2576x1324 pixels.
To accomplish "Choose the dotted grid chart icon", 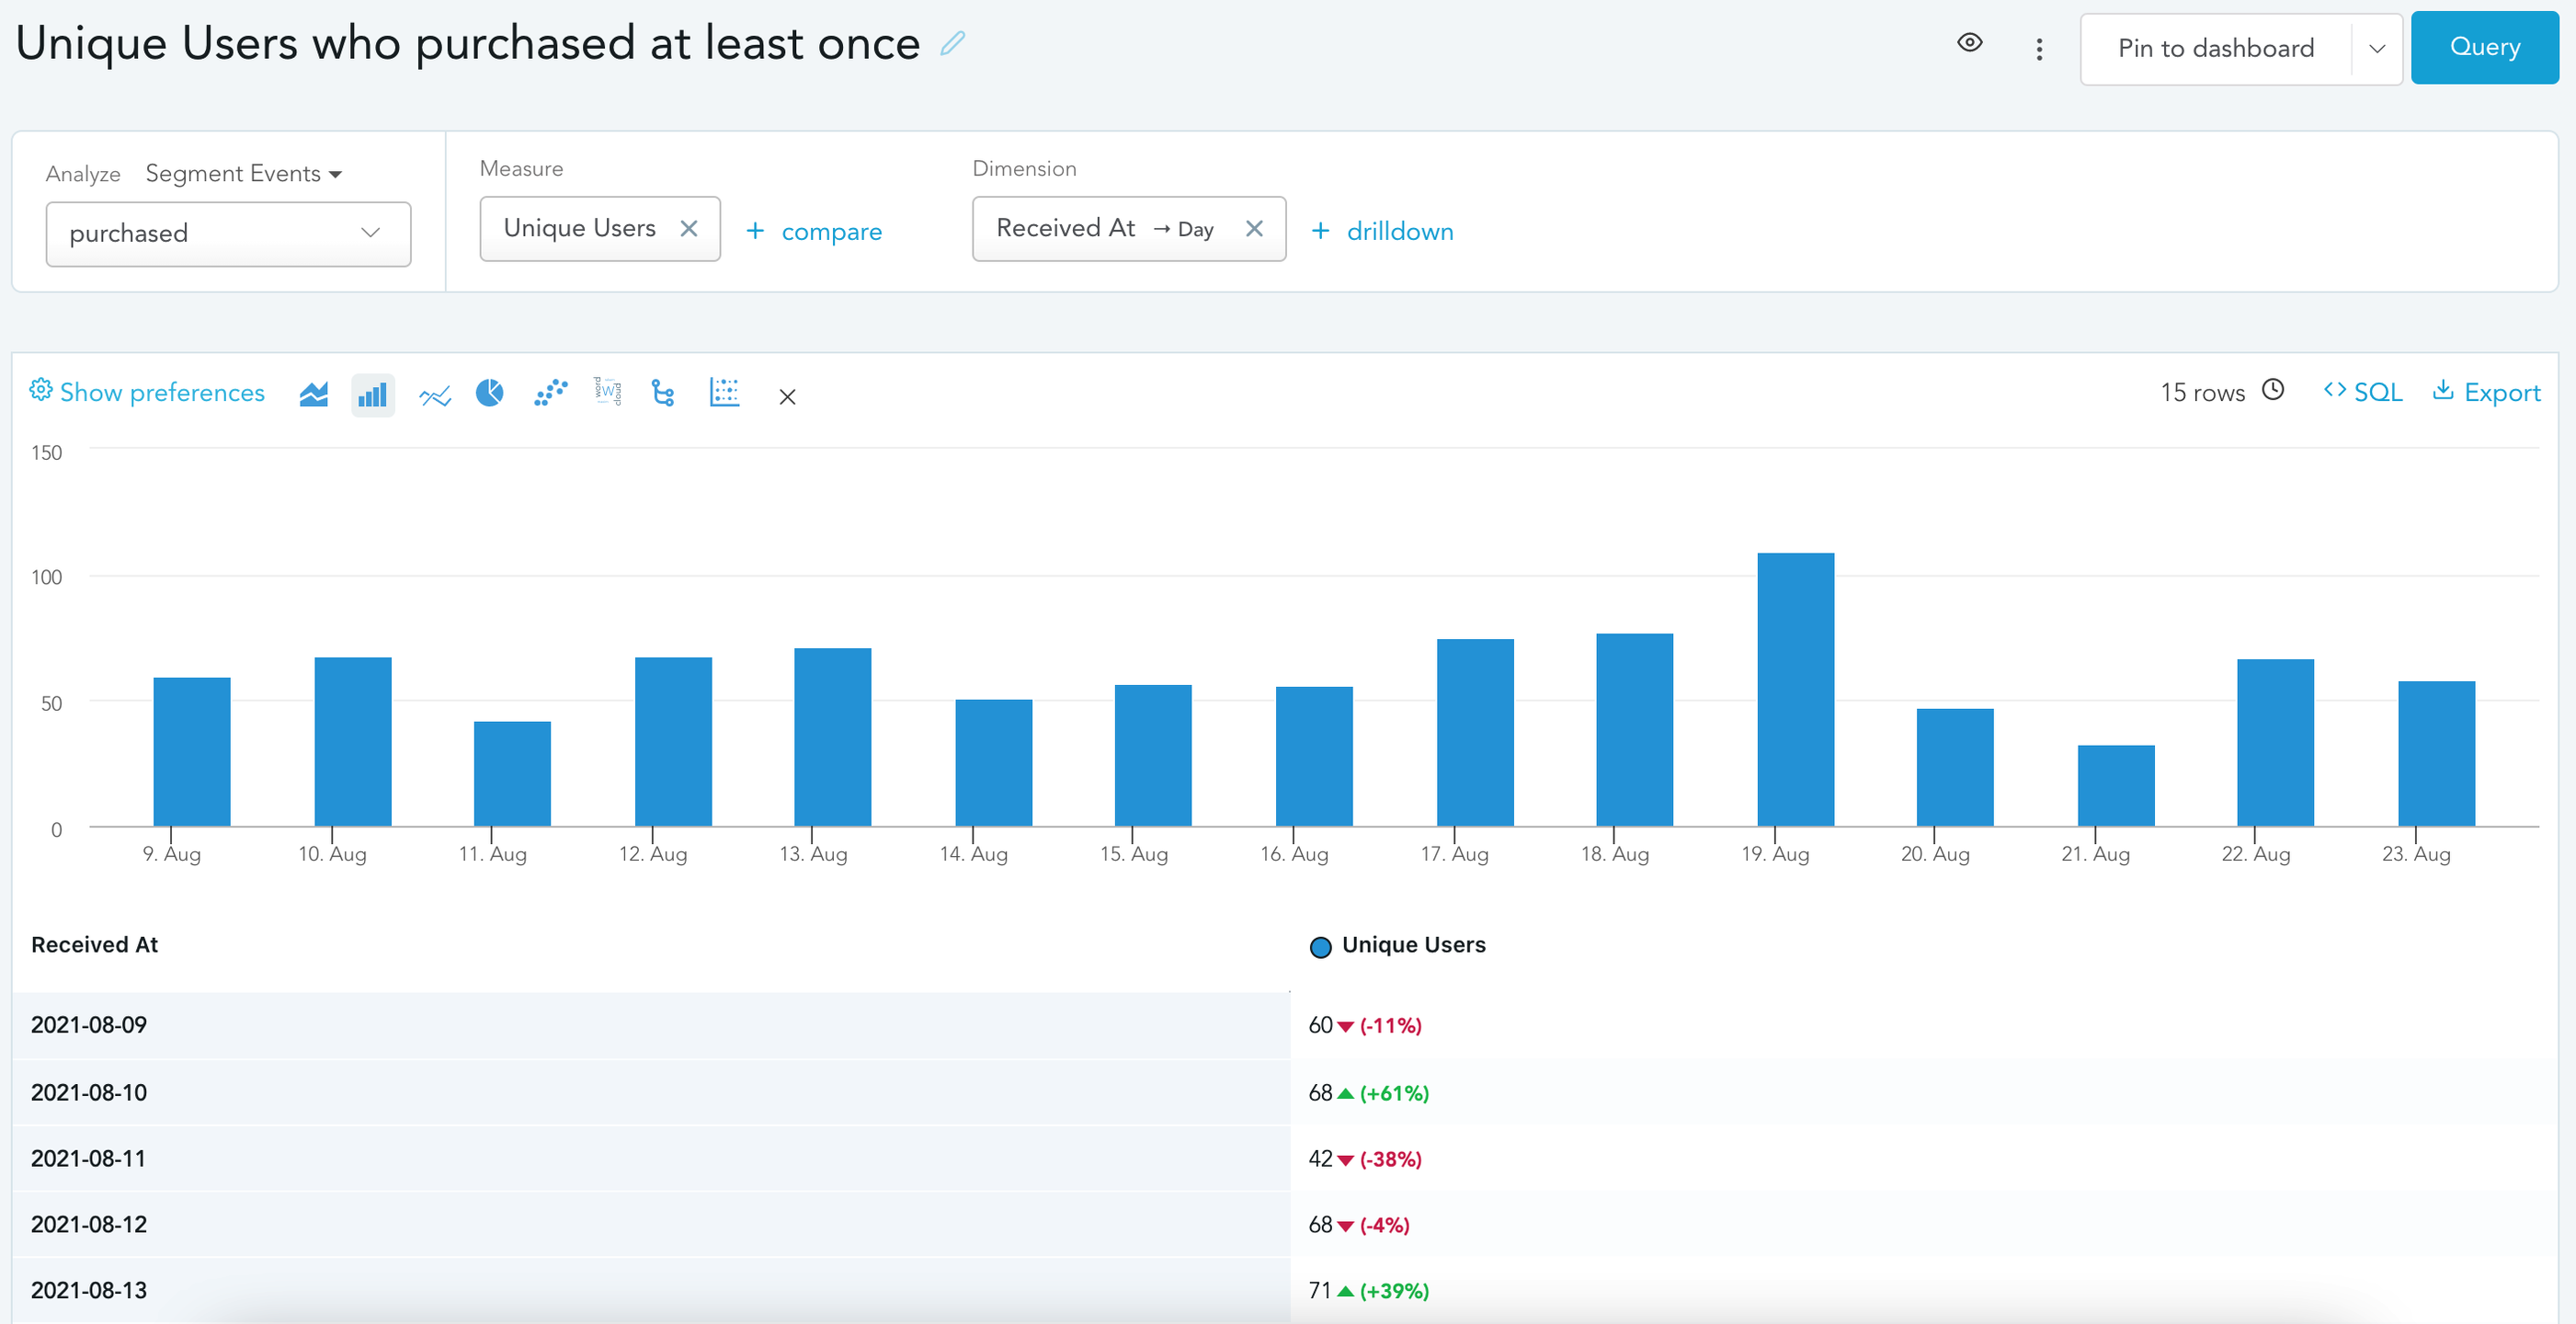I will [724, 392].
